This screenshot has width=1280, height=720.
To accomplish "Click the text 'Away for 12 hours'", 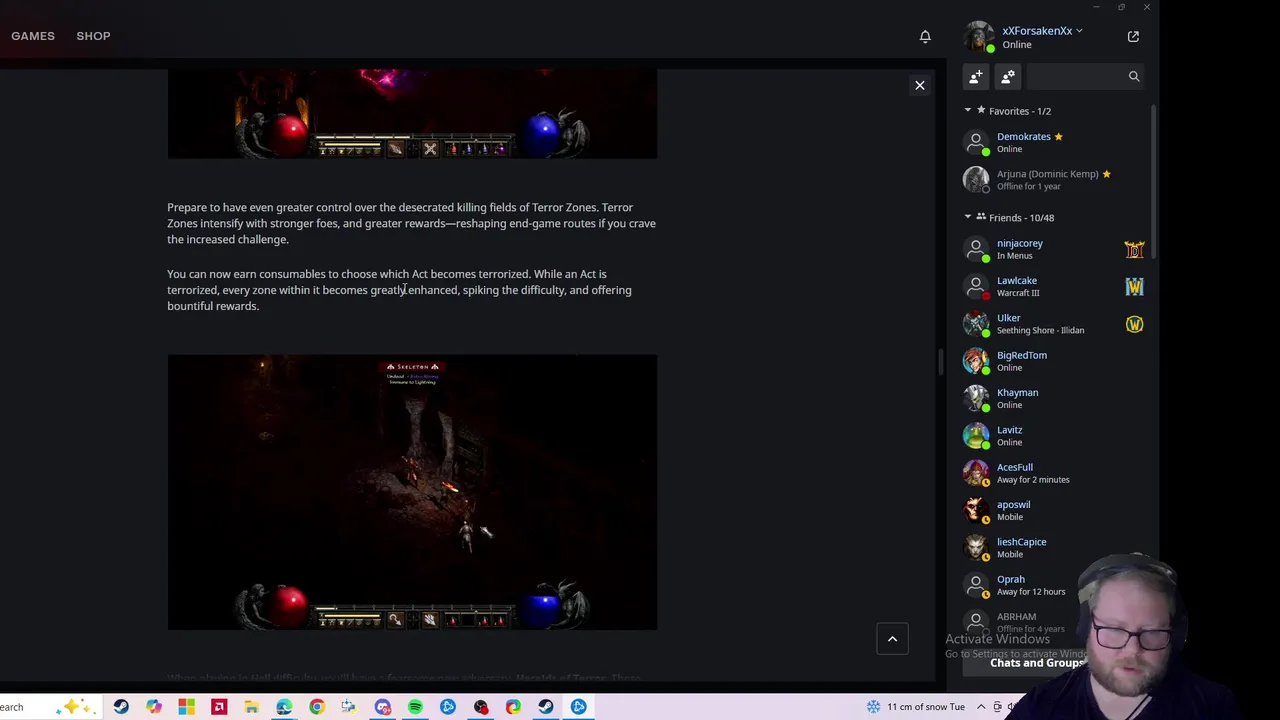I will pyautogui.click(x=1031, y=592).
